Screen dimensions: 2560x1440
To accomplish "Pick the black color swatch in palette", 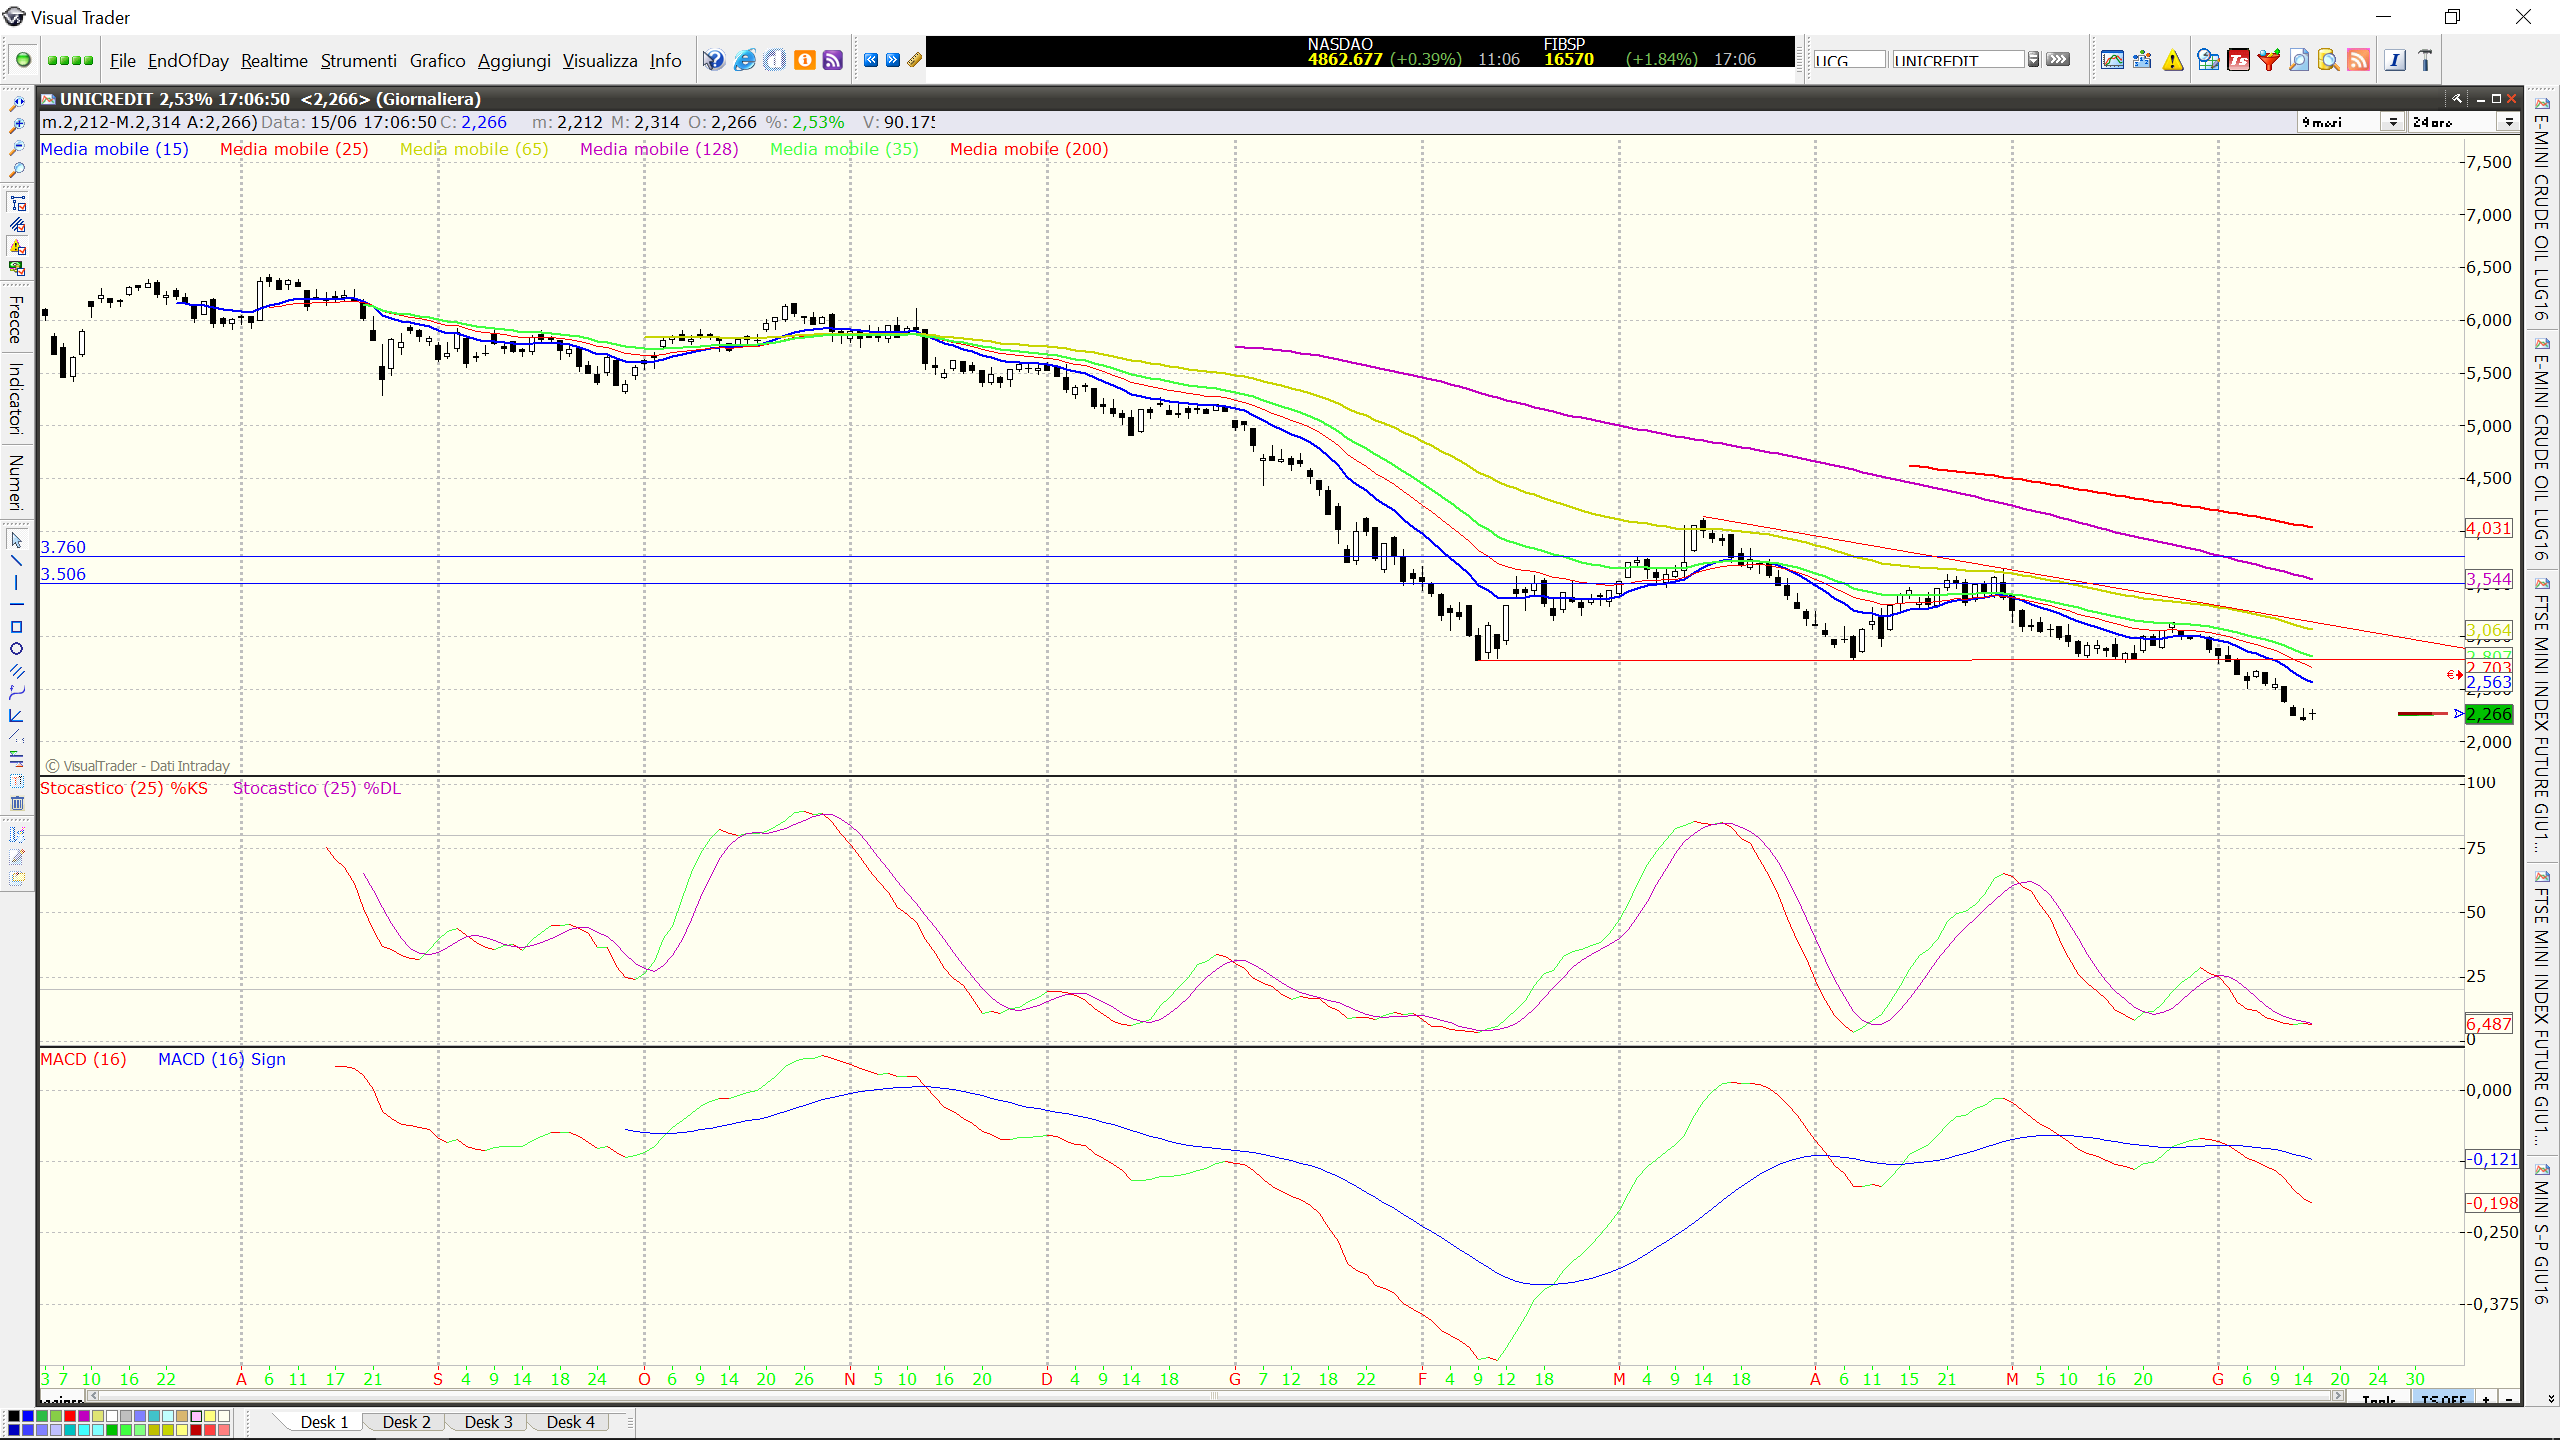I will click(14, 1416).
